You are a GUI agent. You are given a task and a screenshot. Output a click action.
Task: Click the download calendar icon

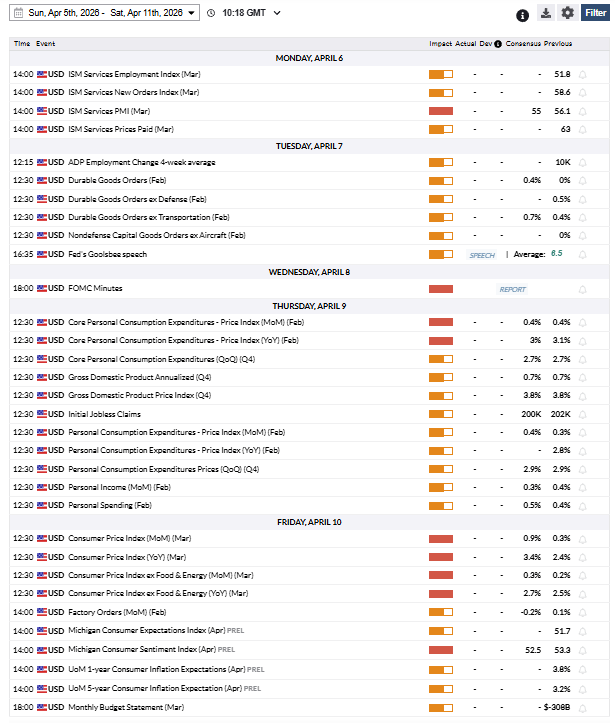point(545,13)
